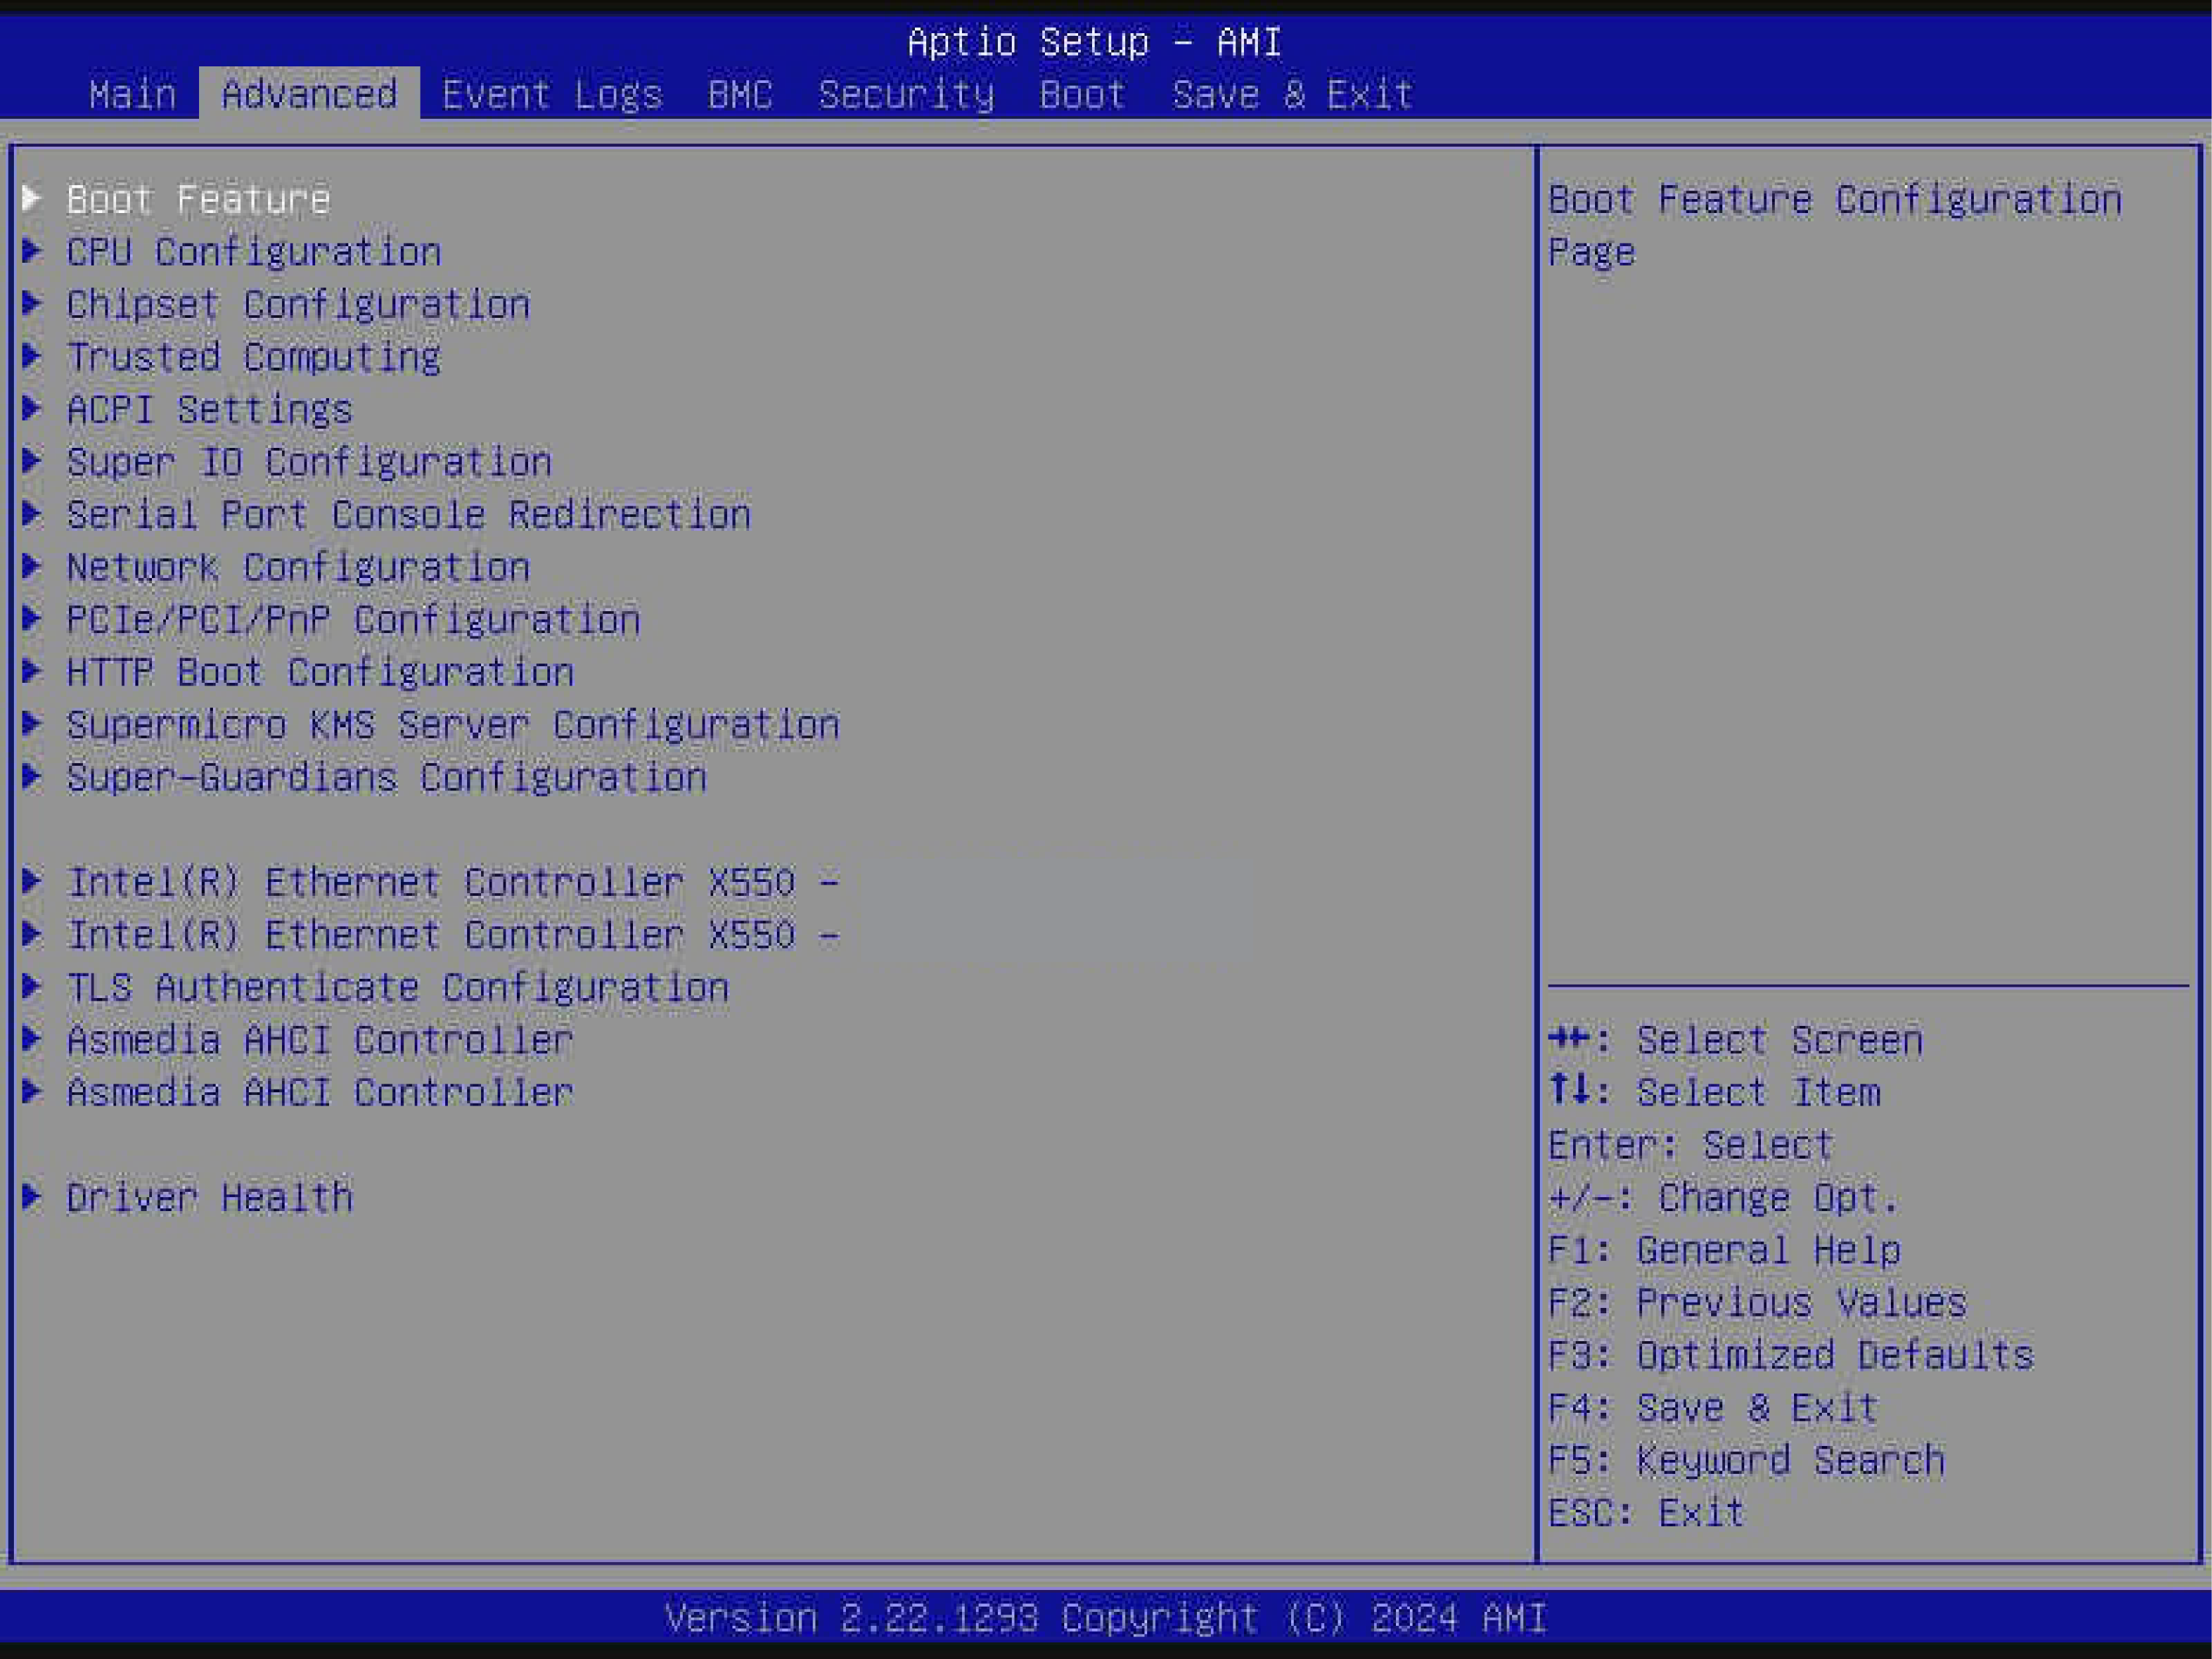This screenshot has height=1659, width=2212.
Task: Switch to the Boot tab
Action: [1082, 93]
